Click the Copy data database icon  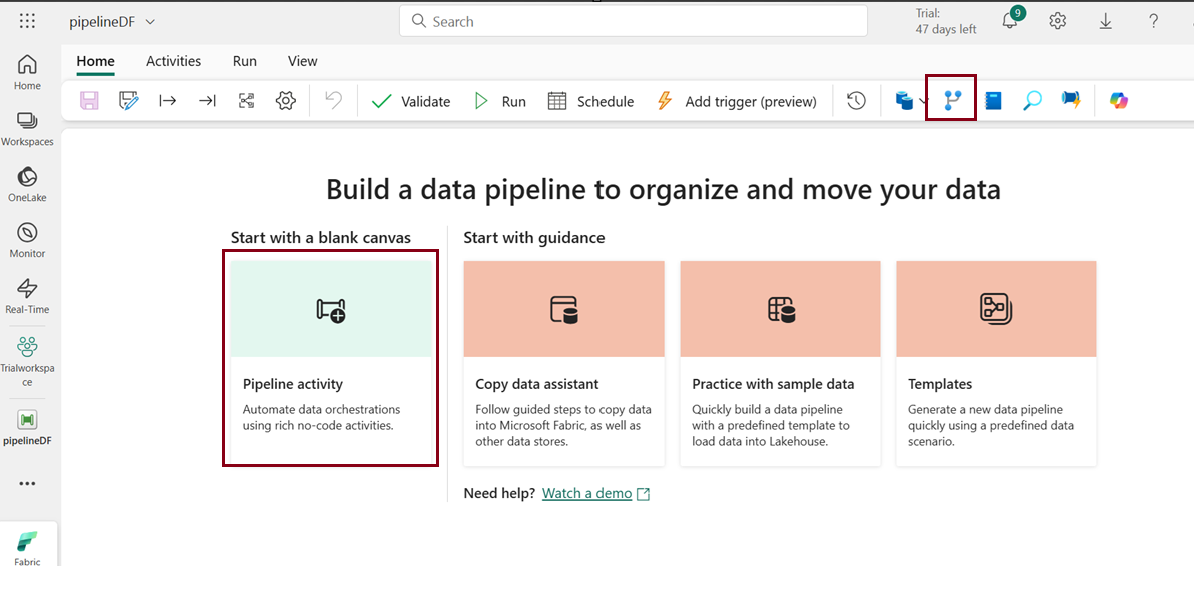(904, 101)
